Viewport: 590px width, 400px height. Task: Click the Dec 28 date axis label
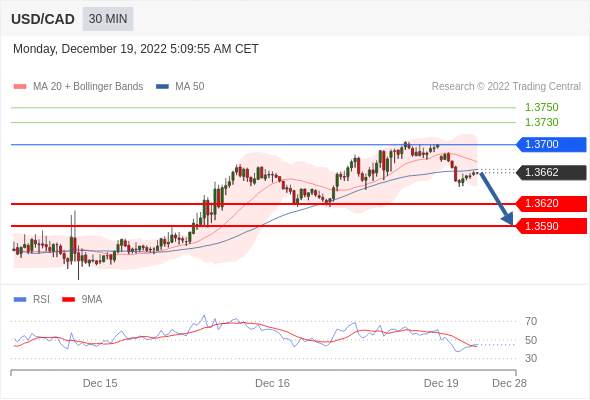(x=509, y=383)
